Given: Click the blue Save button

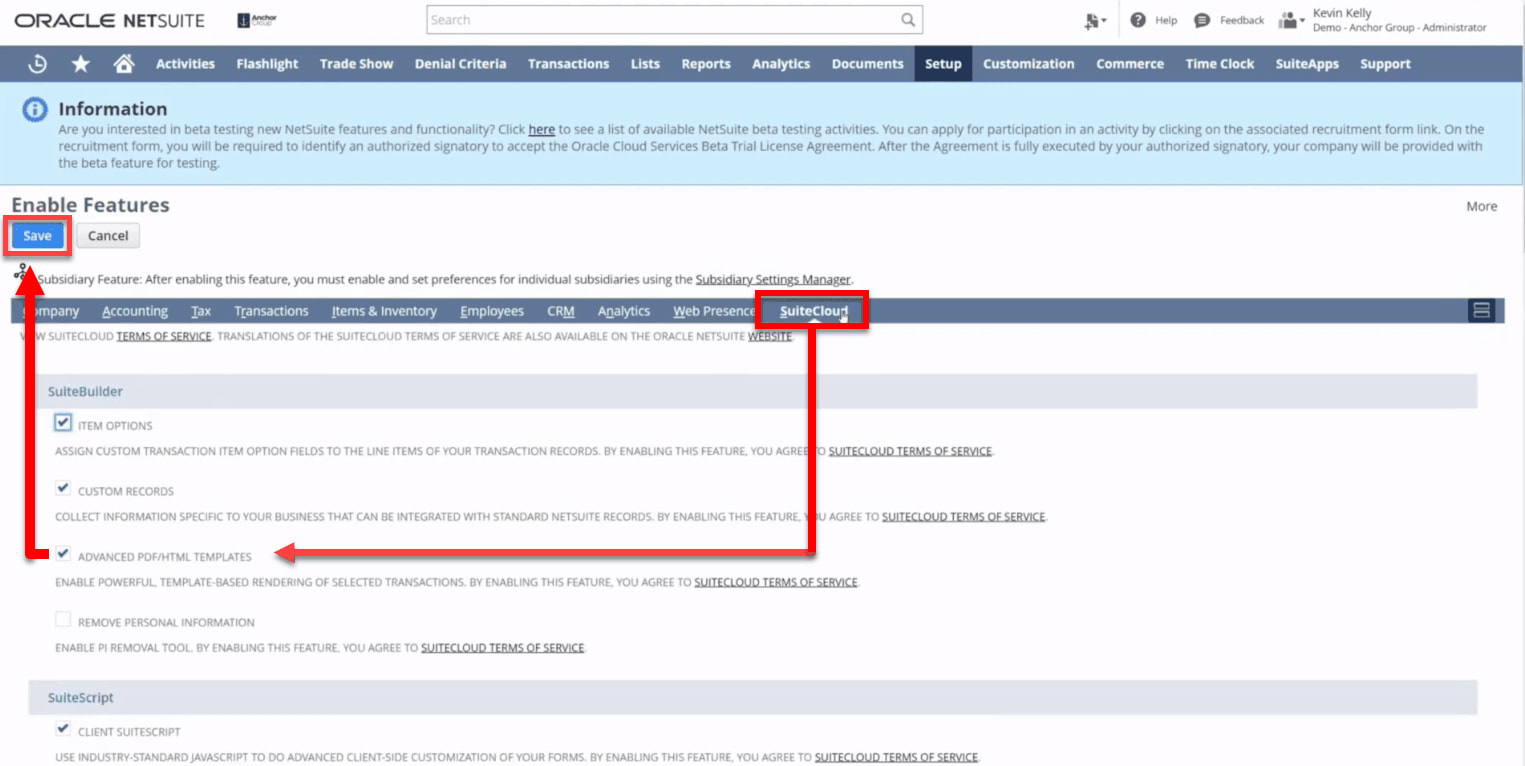Looking at the screenshot, I should coord(37,236).
